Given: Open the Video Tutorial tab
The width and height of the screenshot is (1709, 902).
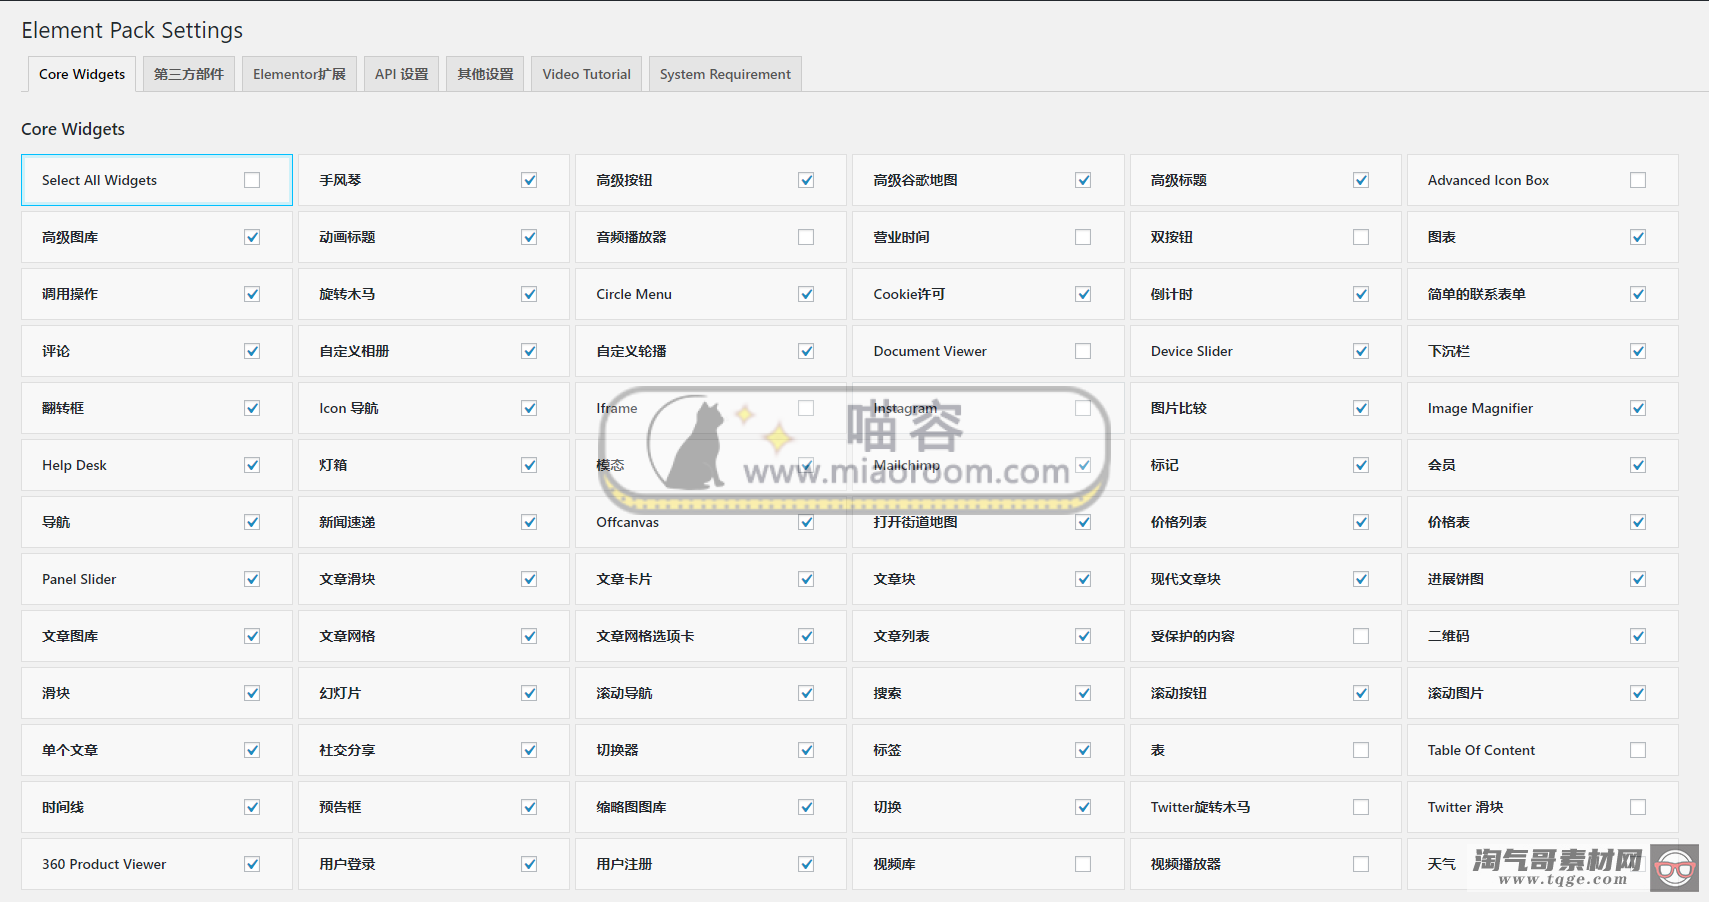Looking at the screenshot, I should (585, 73).
